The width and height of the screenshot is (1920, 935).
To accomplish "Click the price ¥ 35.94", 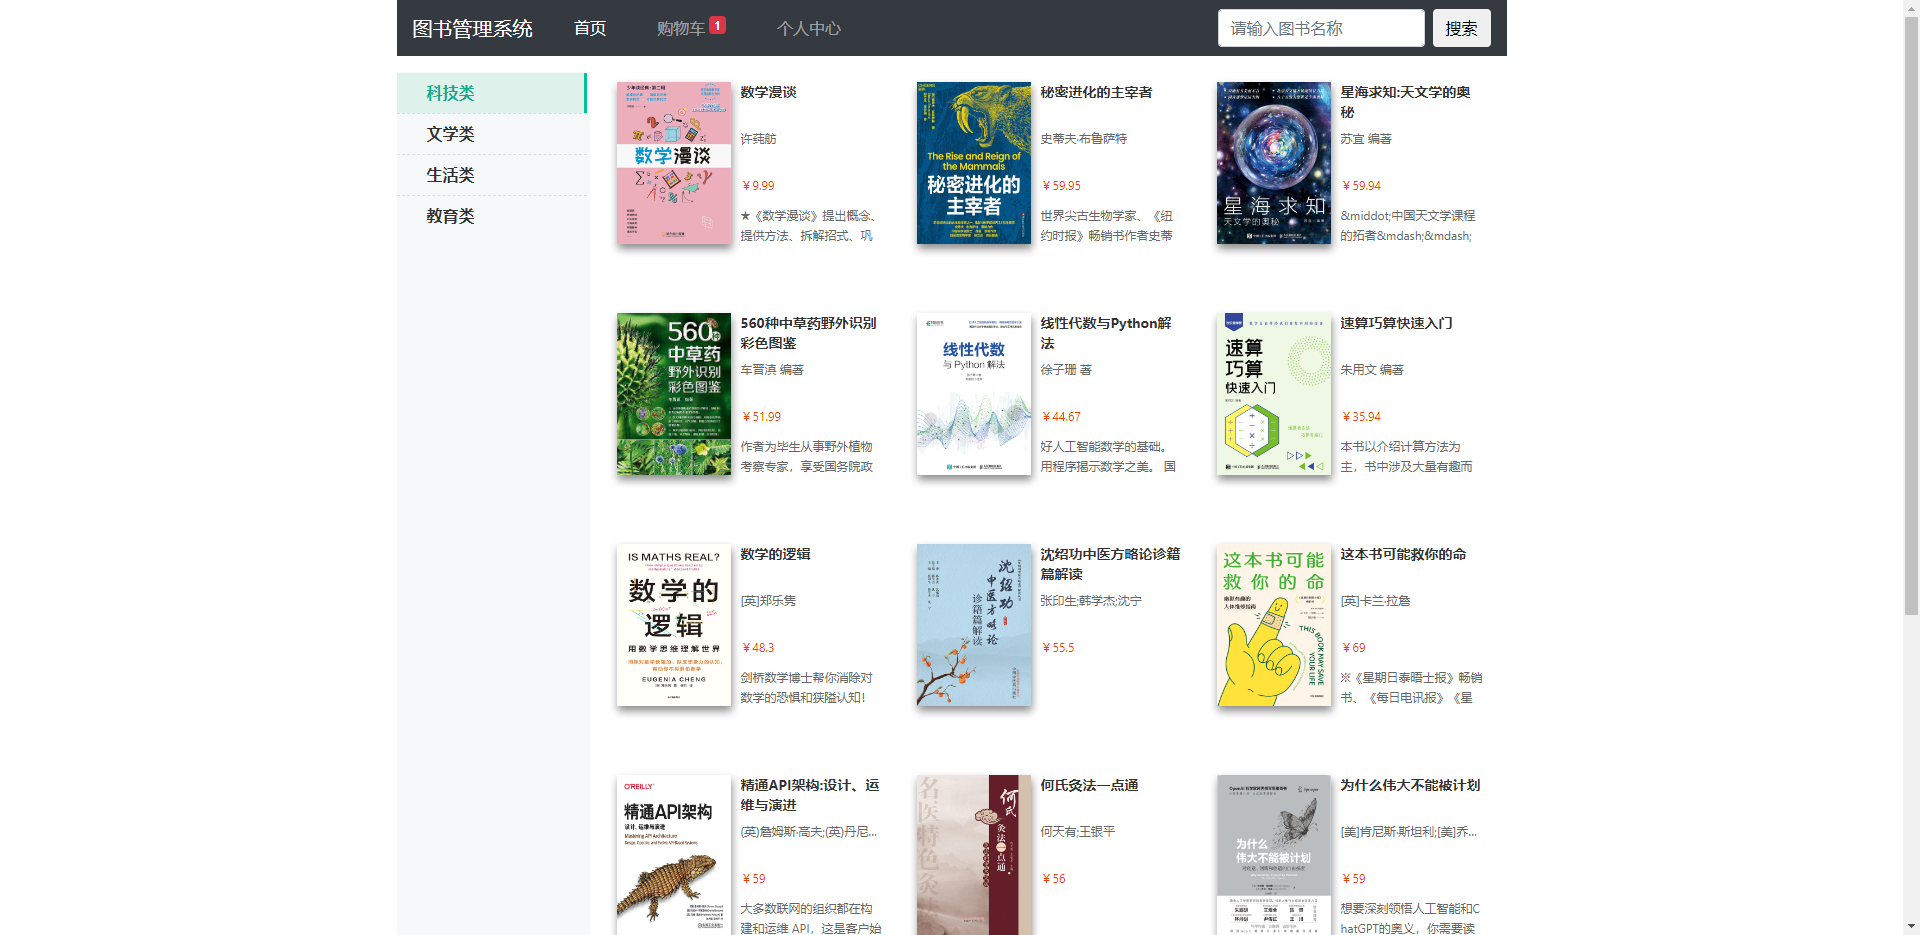I will click(x=1361, y=417).
